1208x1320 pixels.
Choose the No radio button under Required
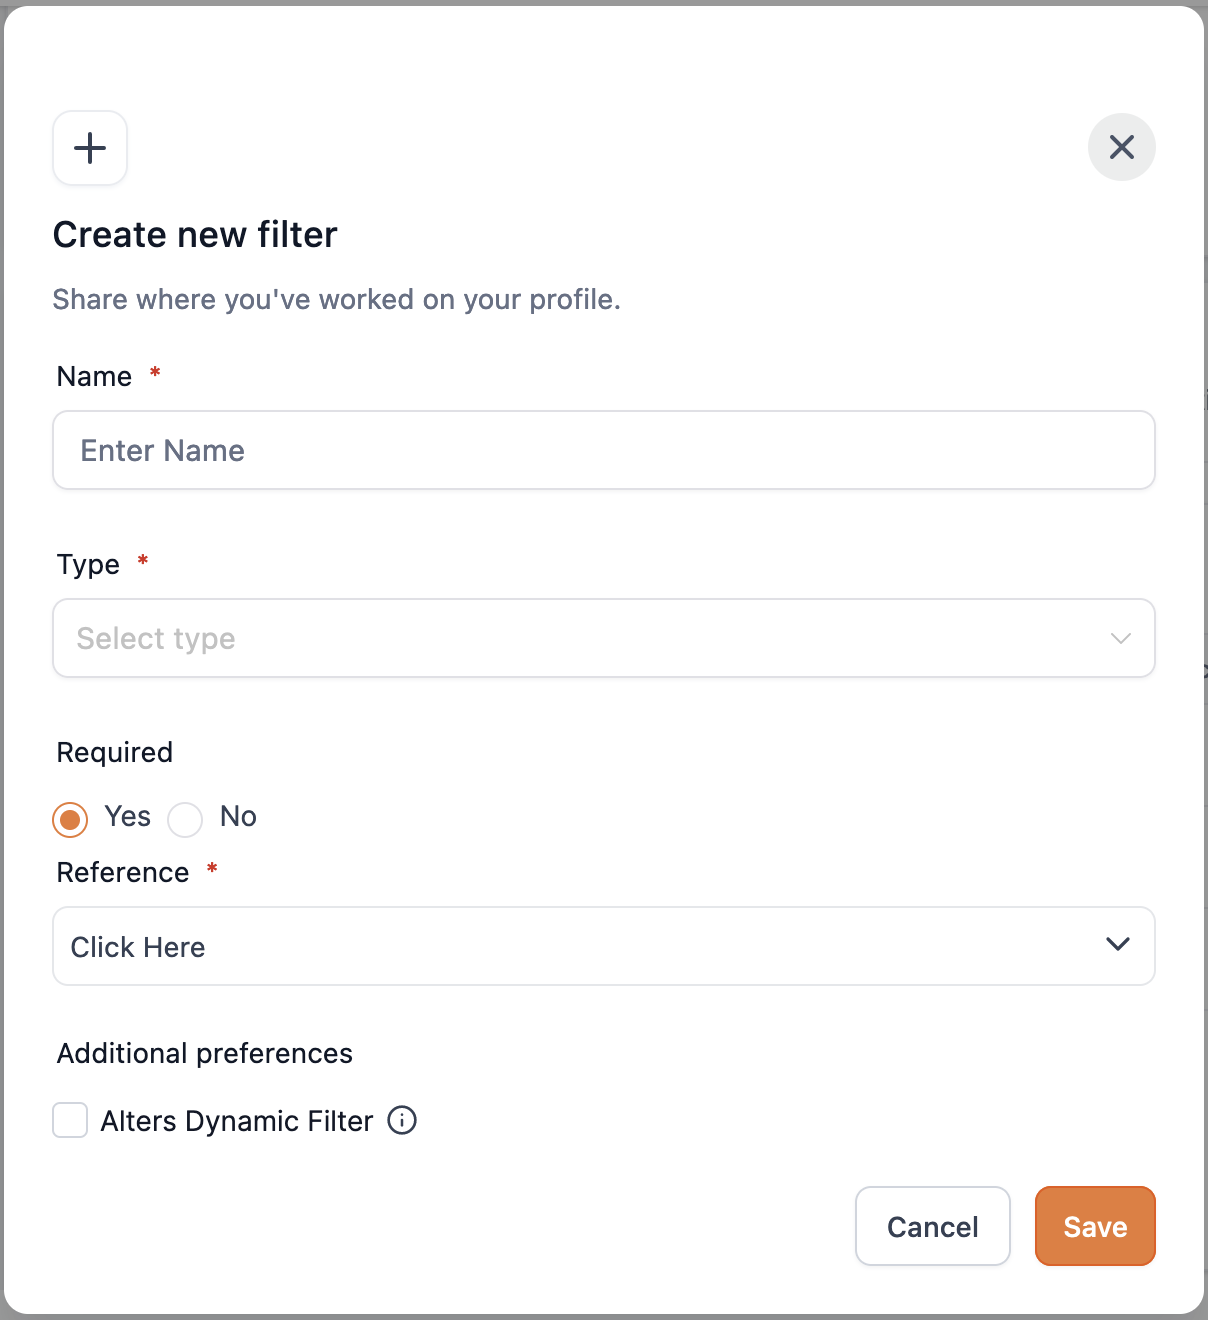(x=185, y=820)
